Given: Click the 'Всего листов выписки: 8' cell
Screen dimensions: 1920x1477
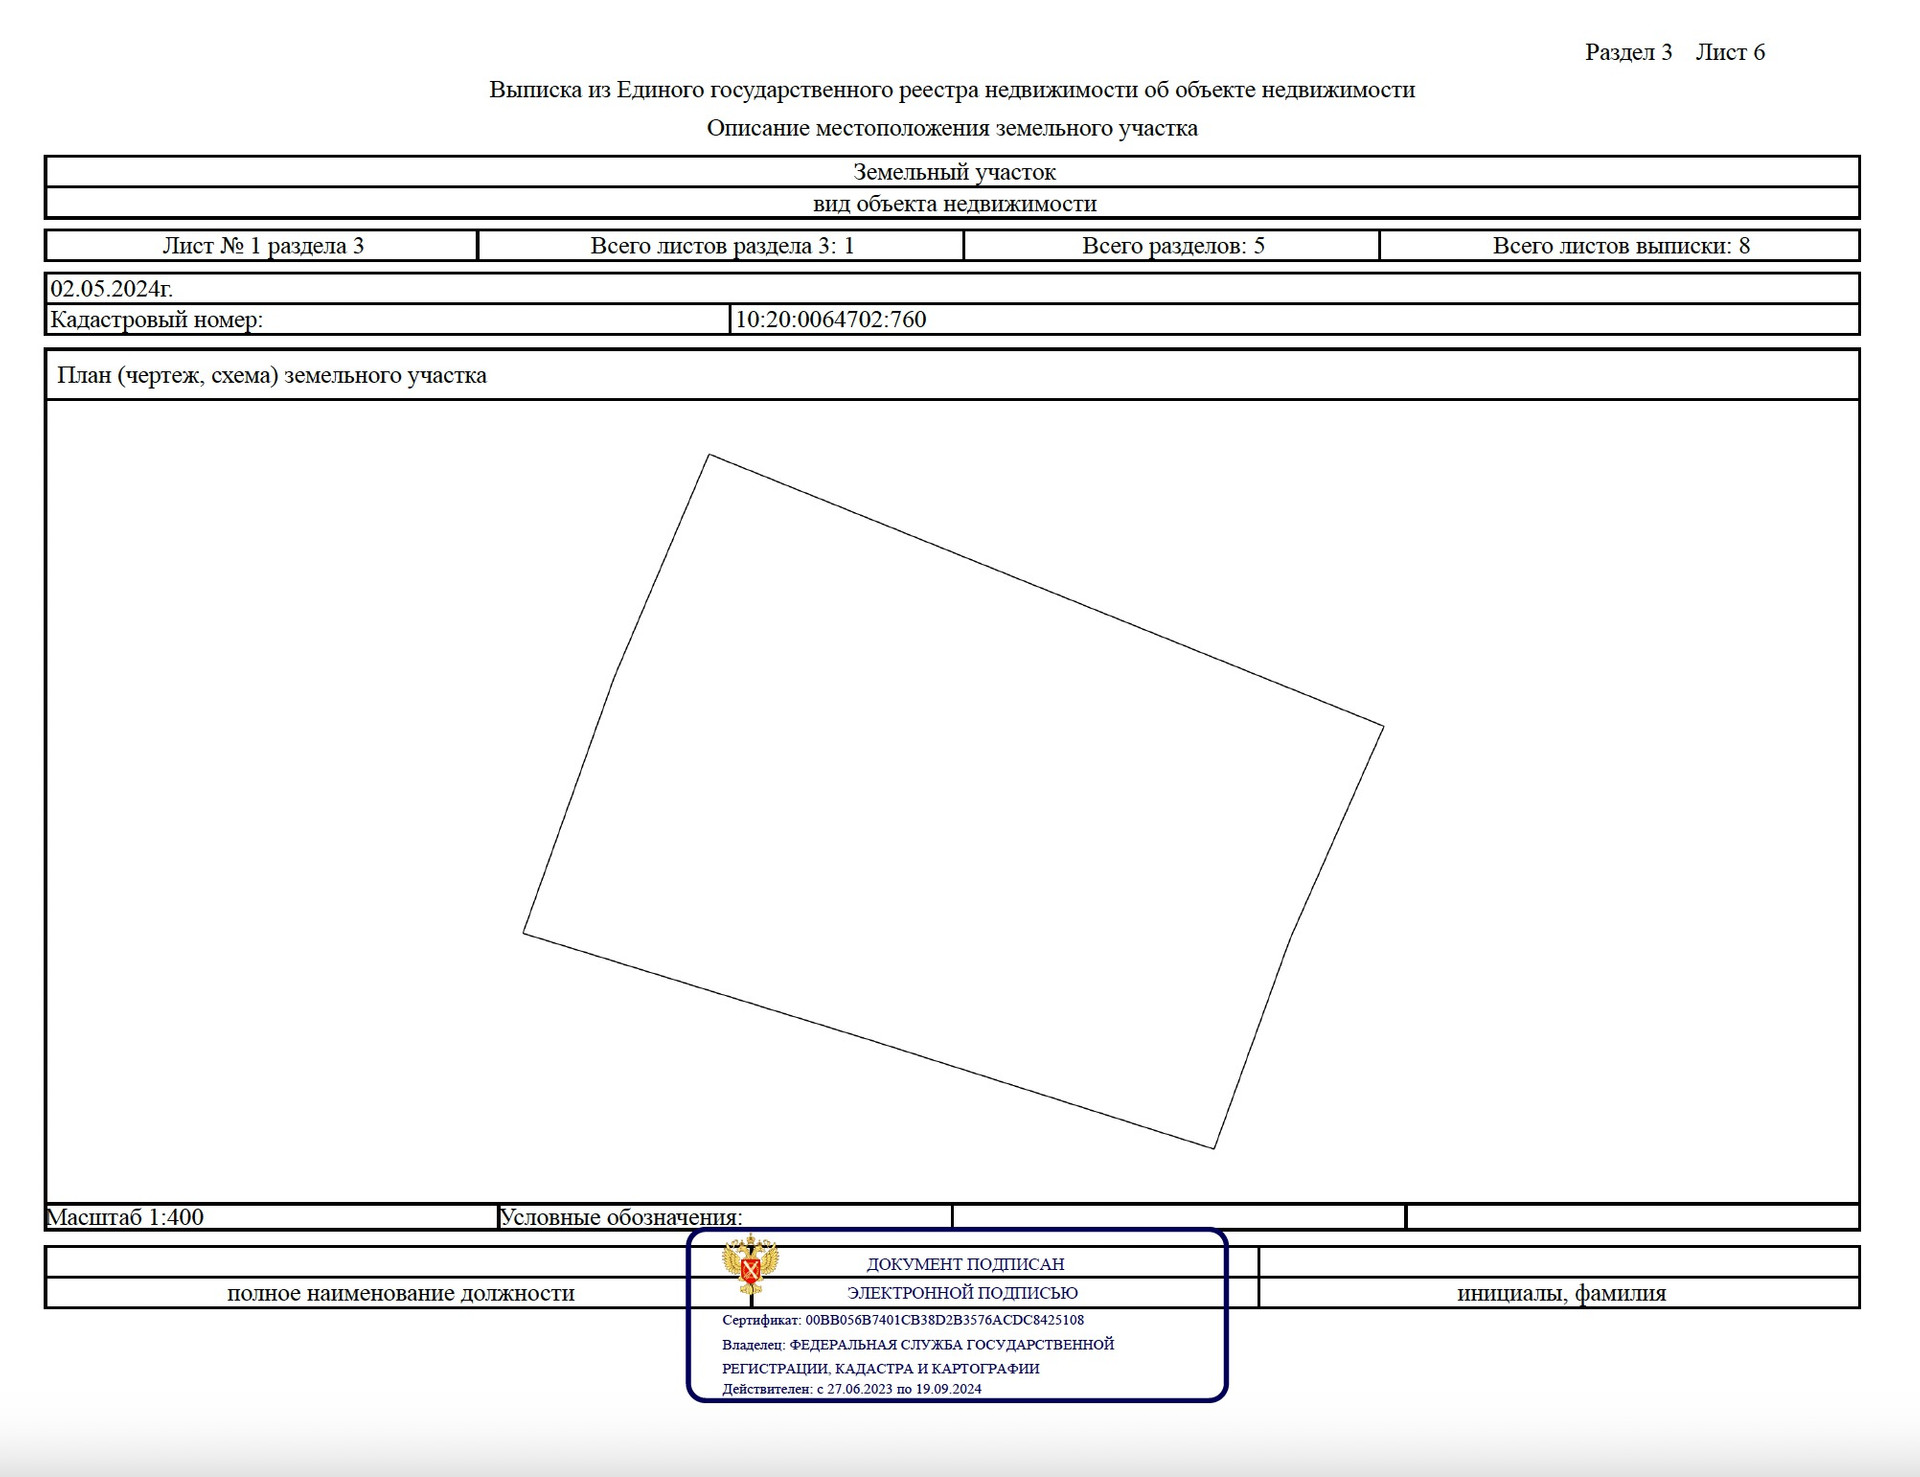Looking at the screenshot, I should (1620, 246).
